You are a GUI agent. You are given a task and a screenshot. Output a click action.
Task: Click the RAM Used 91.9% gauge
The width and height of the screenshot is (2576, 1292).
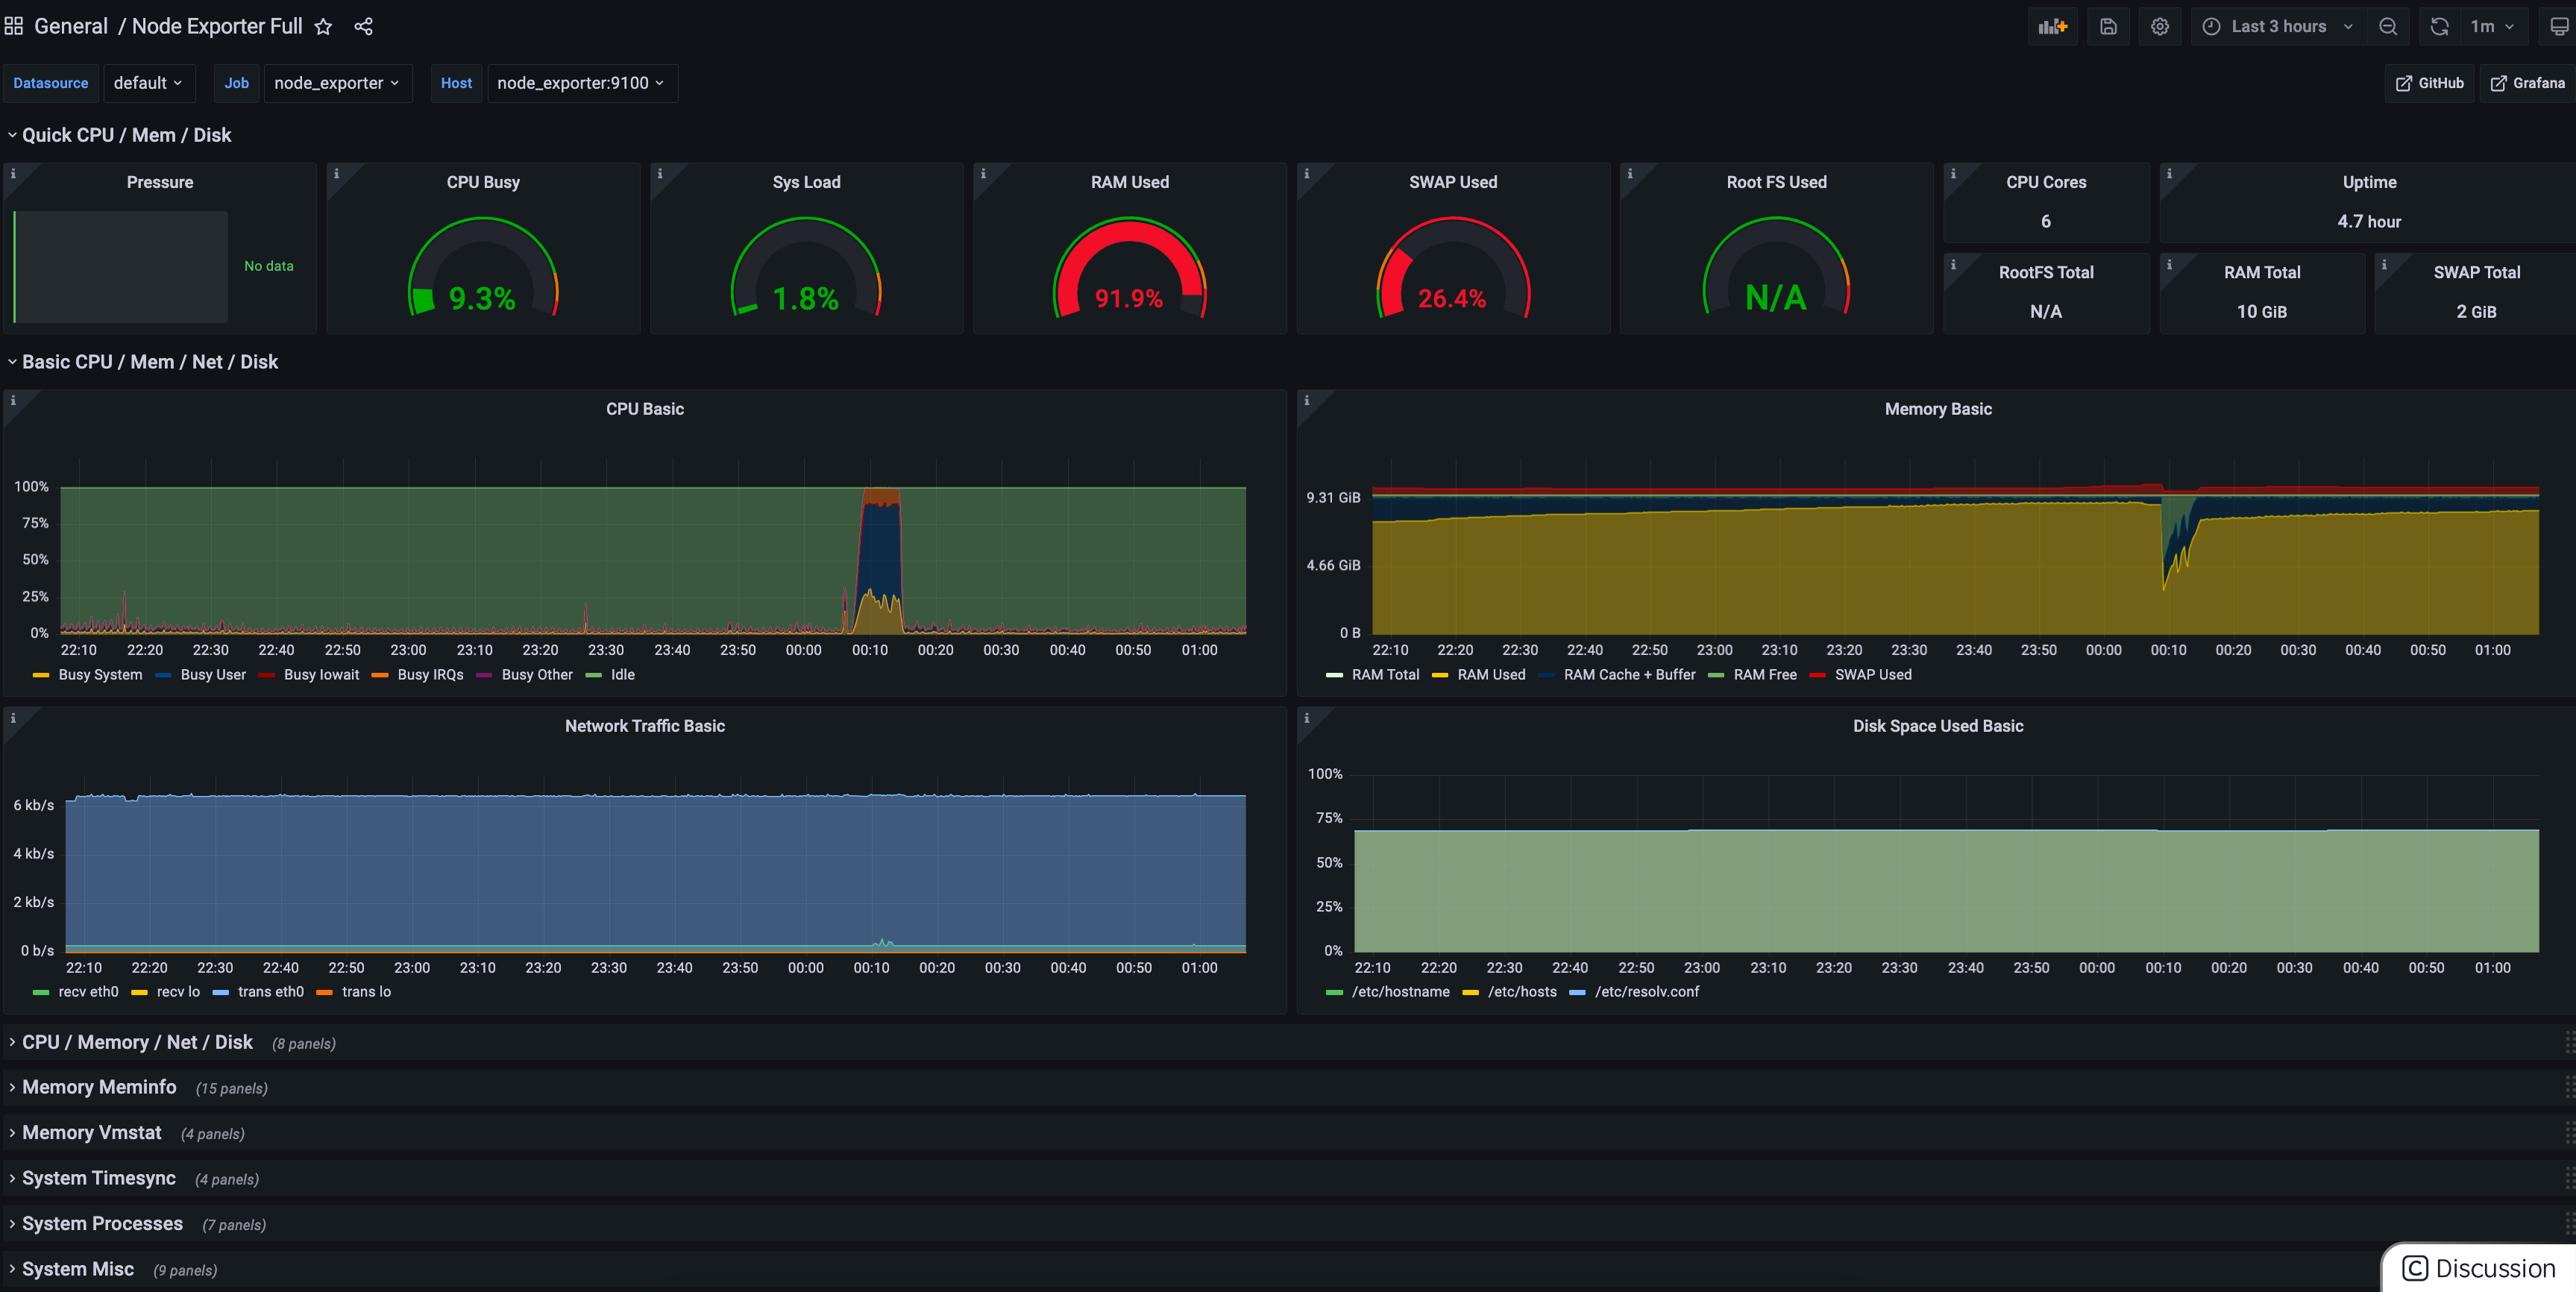click(1129, 268)
